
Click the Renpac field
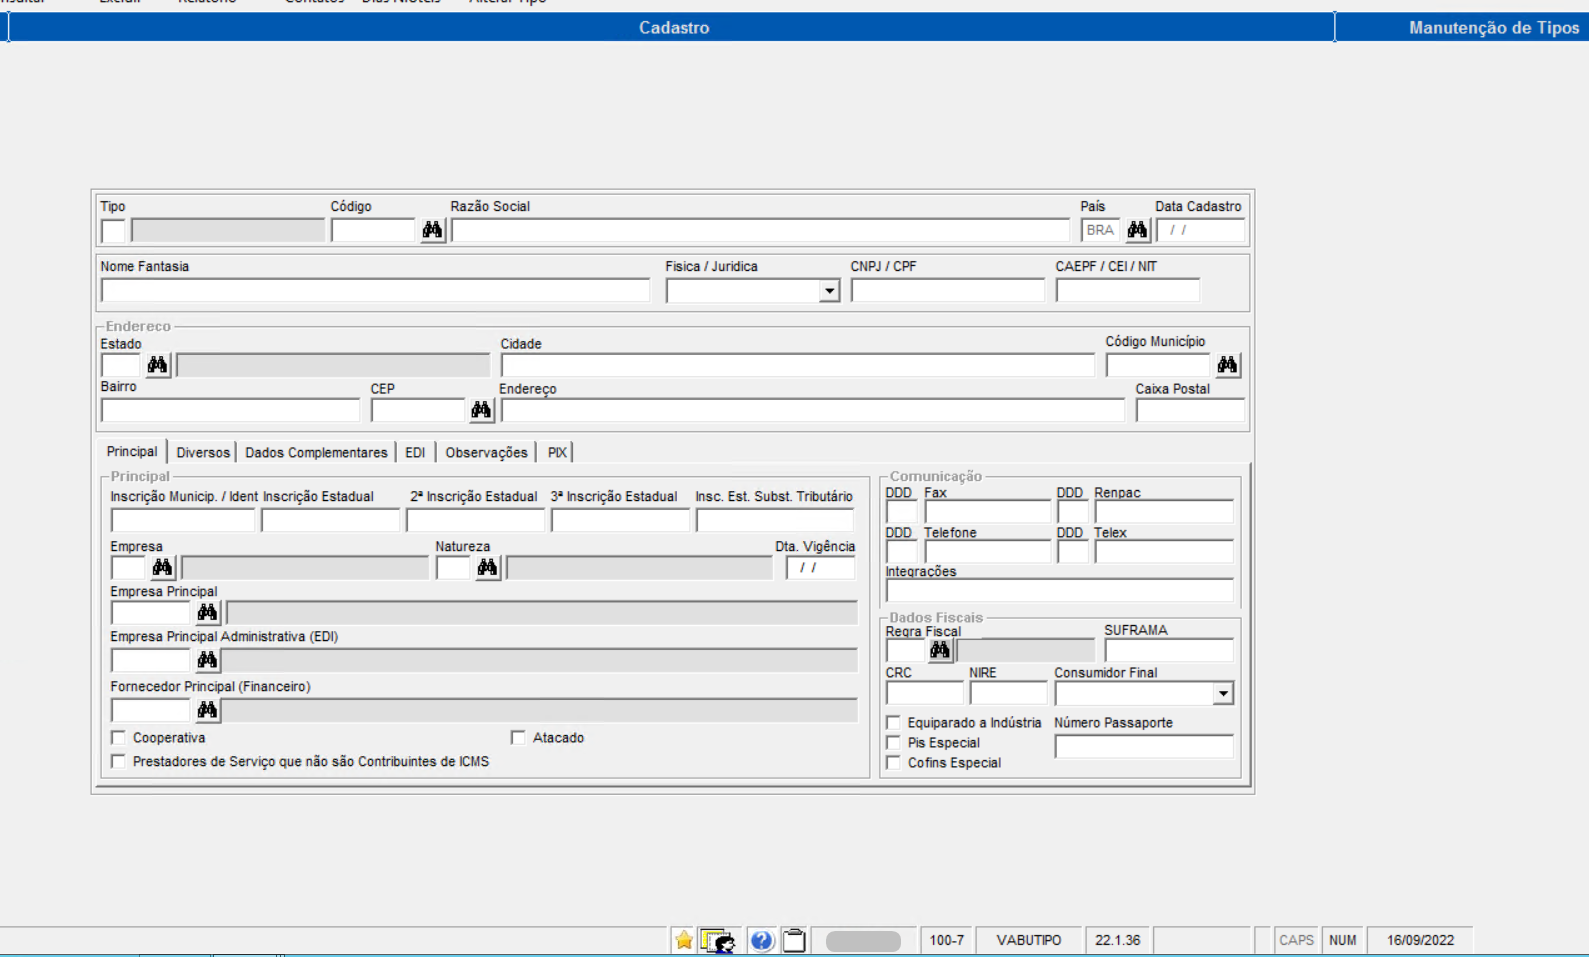click(x=1164, y=512)
